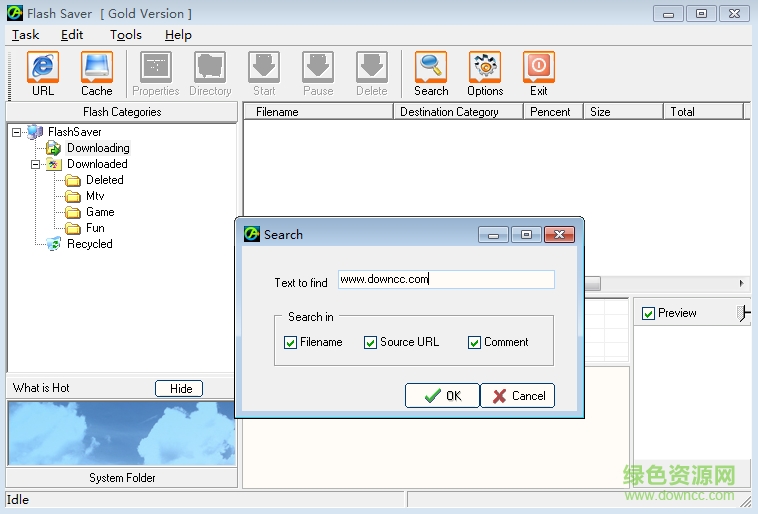758x514 pixels.
Task: Disable the Comment search checkbox
Action: (x=475, y=342)
